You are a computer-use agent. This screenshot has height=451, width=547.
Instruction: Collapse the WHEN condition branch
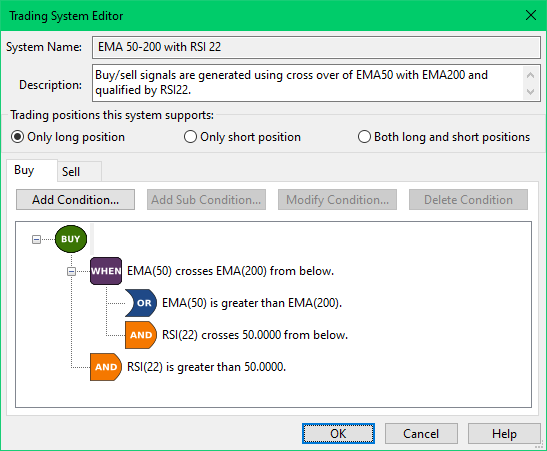(71, 271)
